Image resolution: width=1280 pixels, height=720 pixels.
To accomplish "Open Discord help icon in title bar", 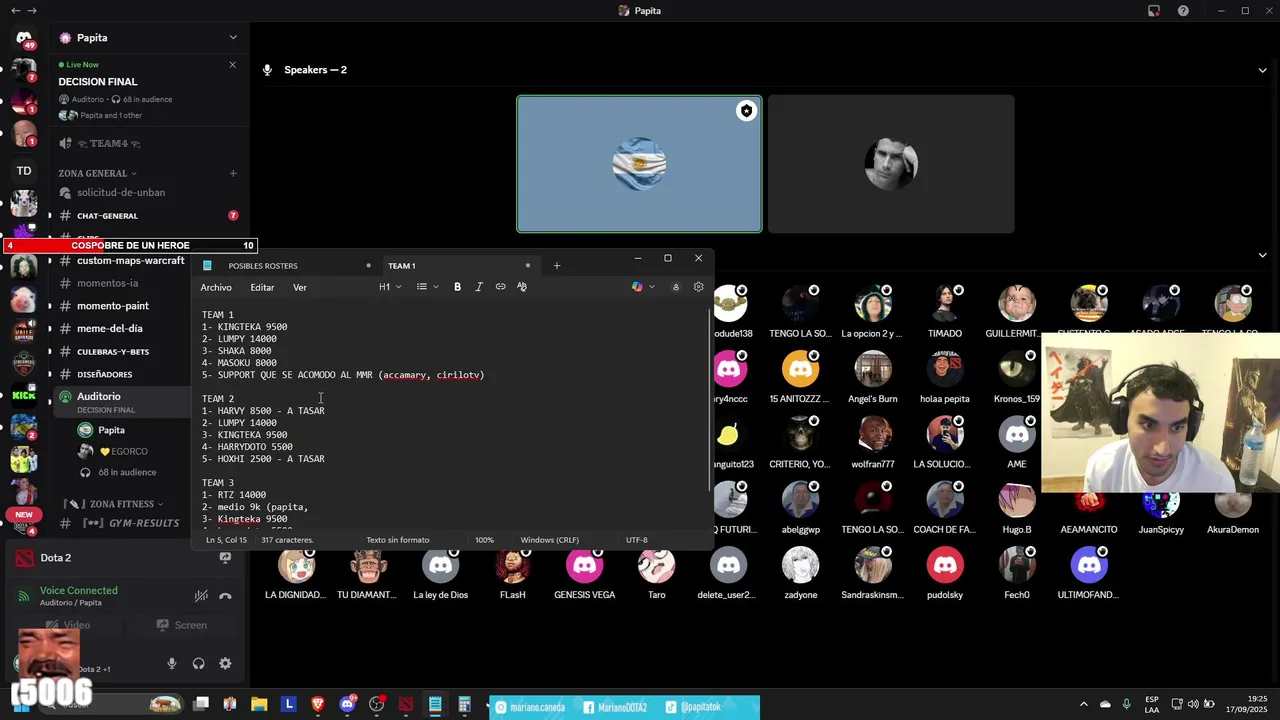I will [x=1183, y=11].
